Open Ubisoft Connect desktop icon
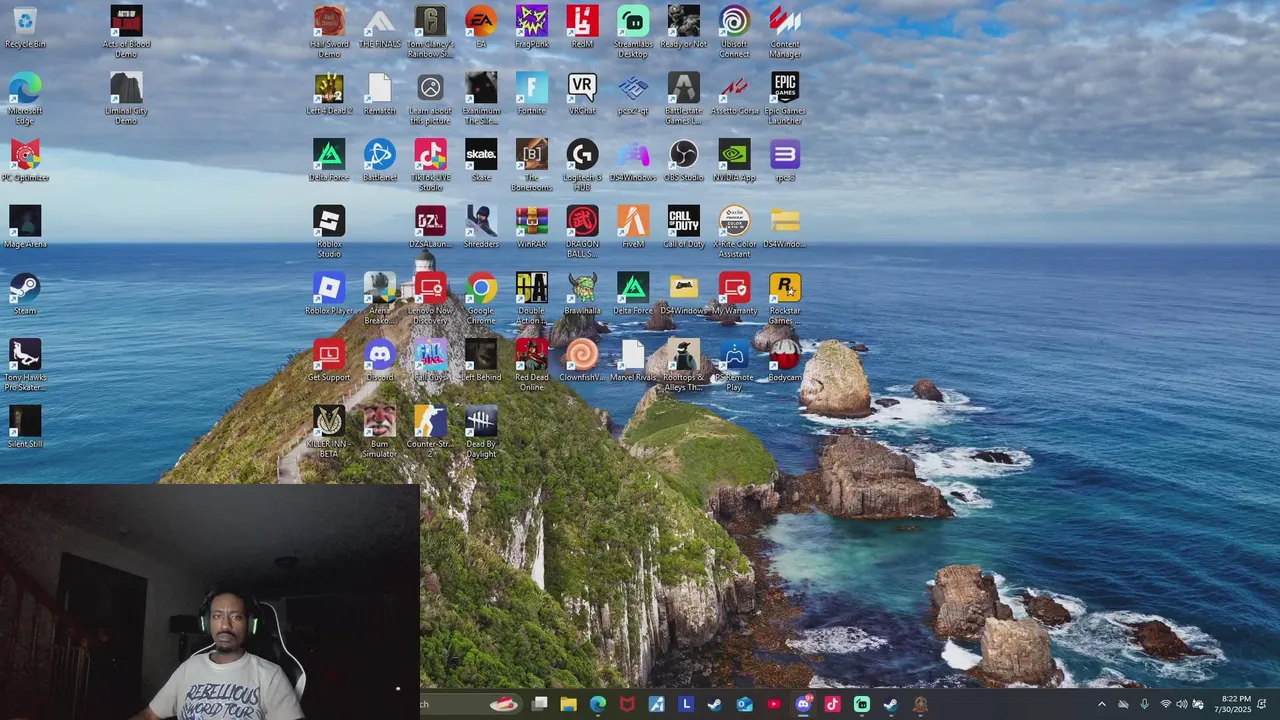 (x=734, y=32)
